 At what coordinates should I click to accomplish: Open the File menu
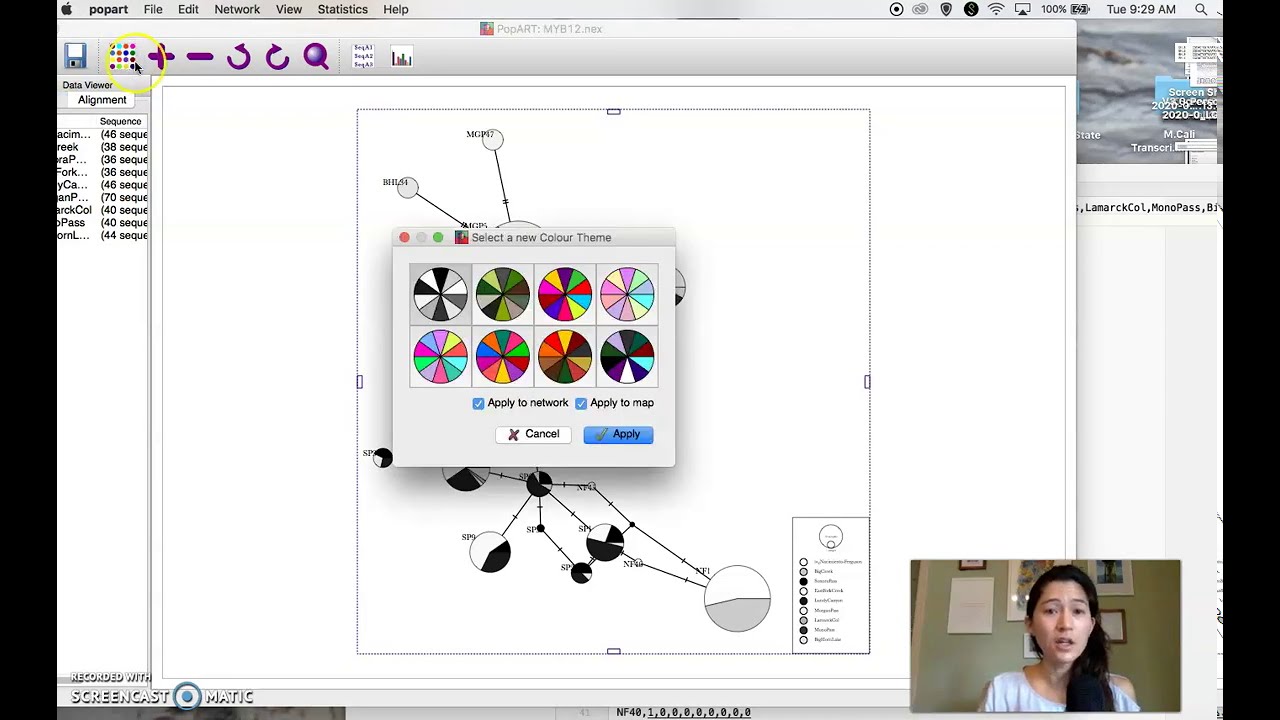(153, 9)
